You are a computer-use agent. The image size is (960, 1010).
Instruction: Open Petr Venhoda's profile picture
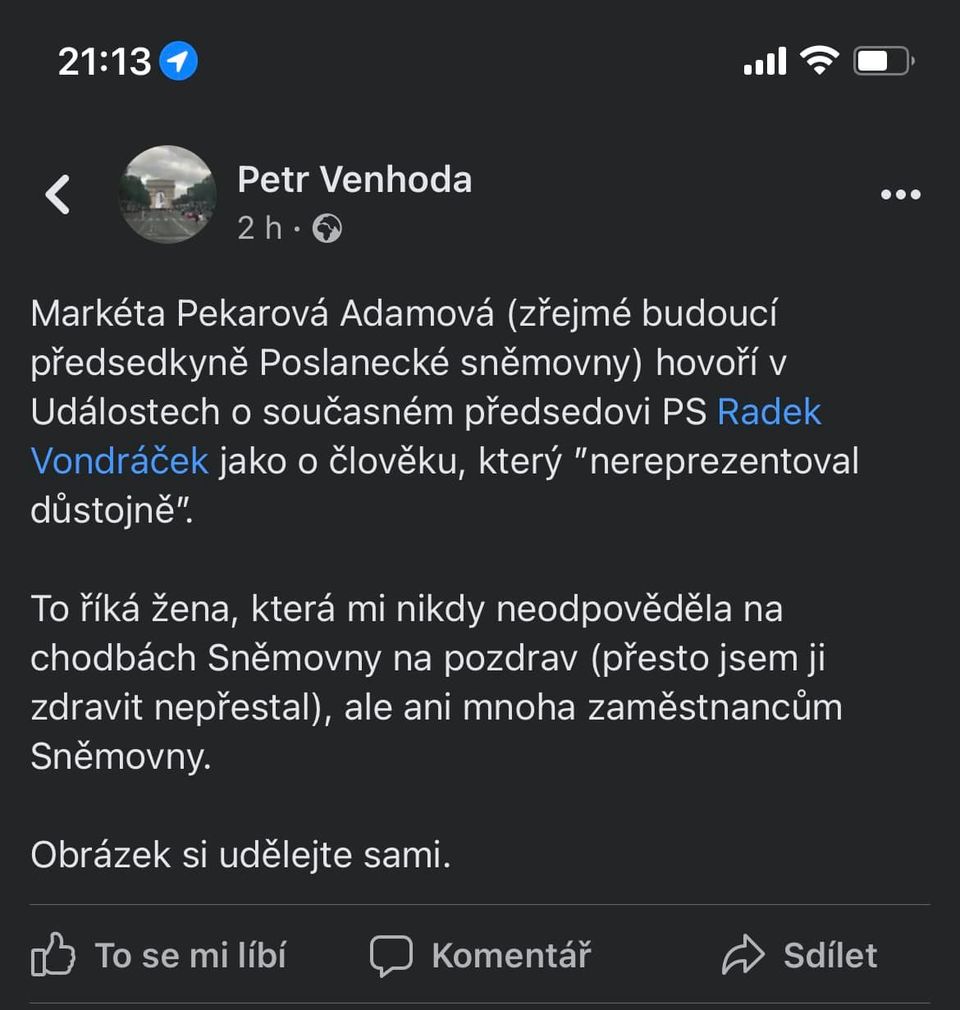(167, 194)
